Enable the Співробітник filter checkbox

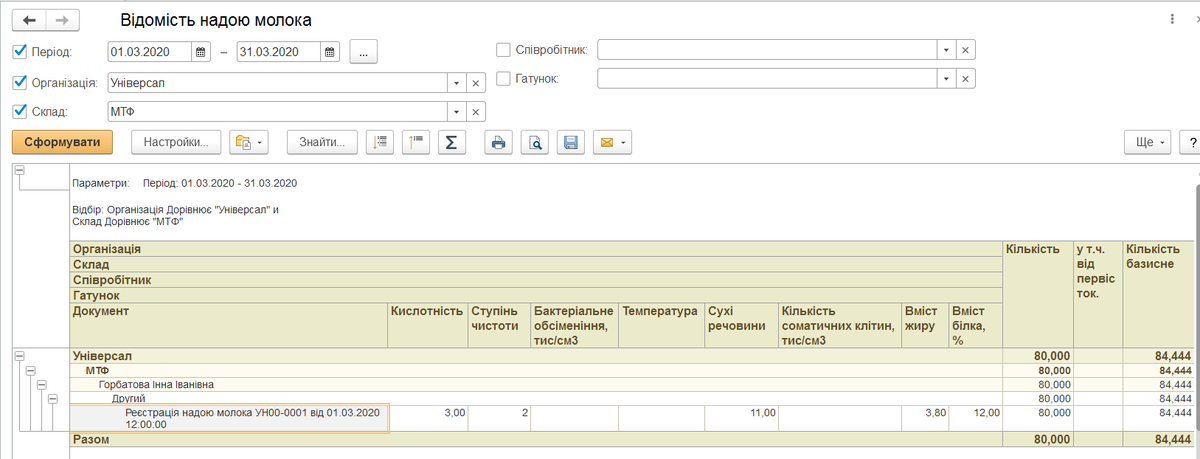pyautogui.click(x=503, y=49)
